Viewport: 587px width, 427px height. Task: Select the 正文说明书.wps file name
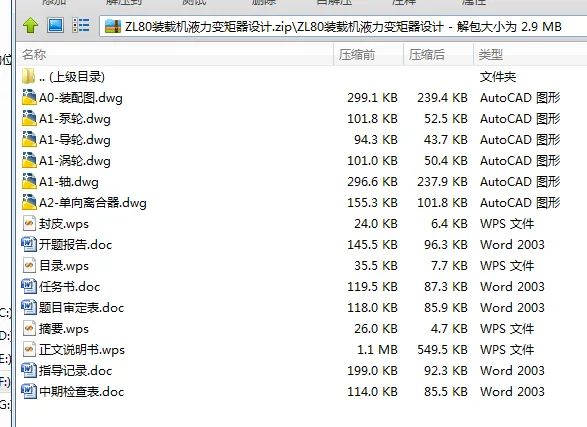(82, 350)
